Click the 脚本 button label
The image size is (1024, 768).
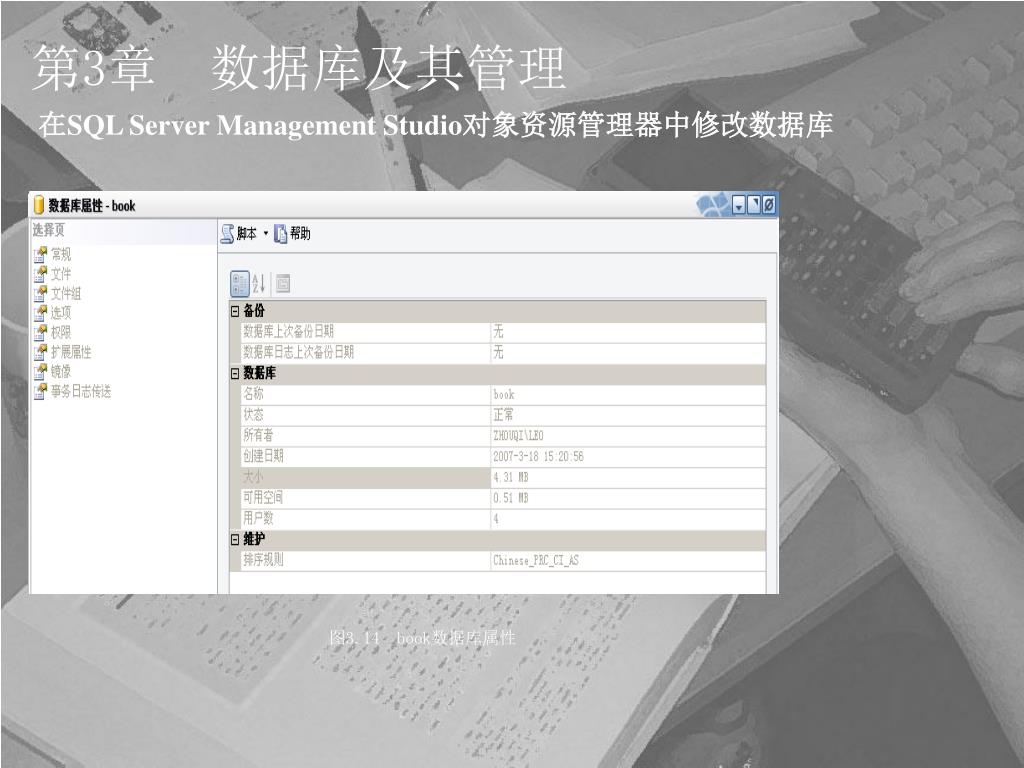pyautogui.click(x=247, y=233)
